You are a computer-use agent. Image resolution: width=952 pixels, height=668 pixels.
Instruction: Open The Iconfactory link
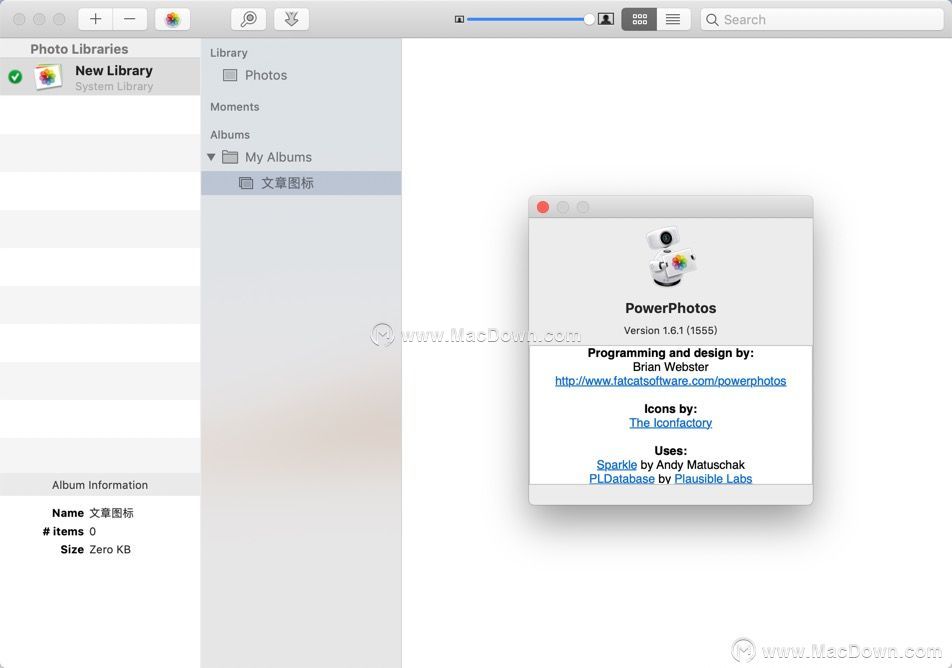tap(670, 423)
